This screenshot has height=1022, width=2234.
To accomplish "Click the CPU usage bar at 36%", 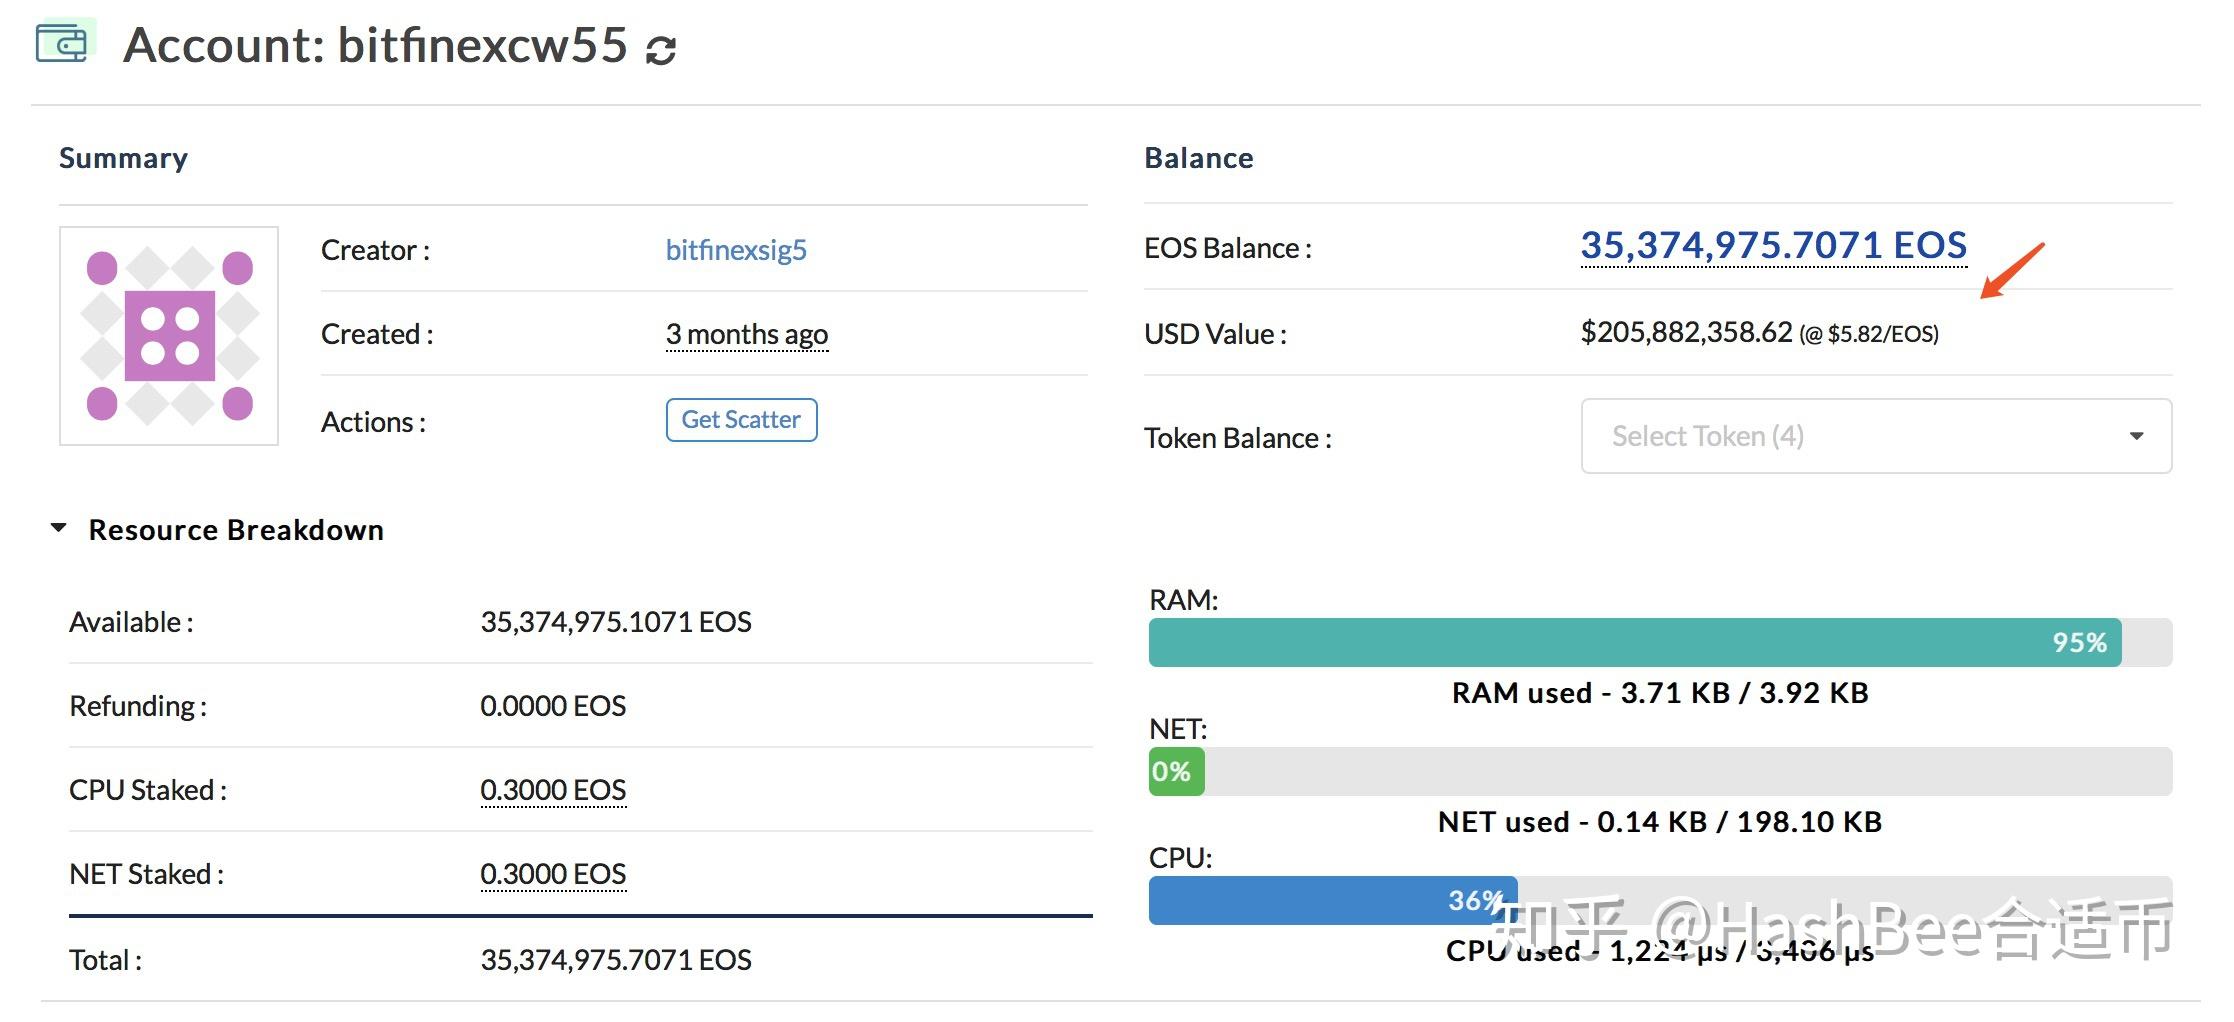I will [1660, 900].
